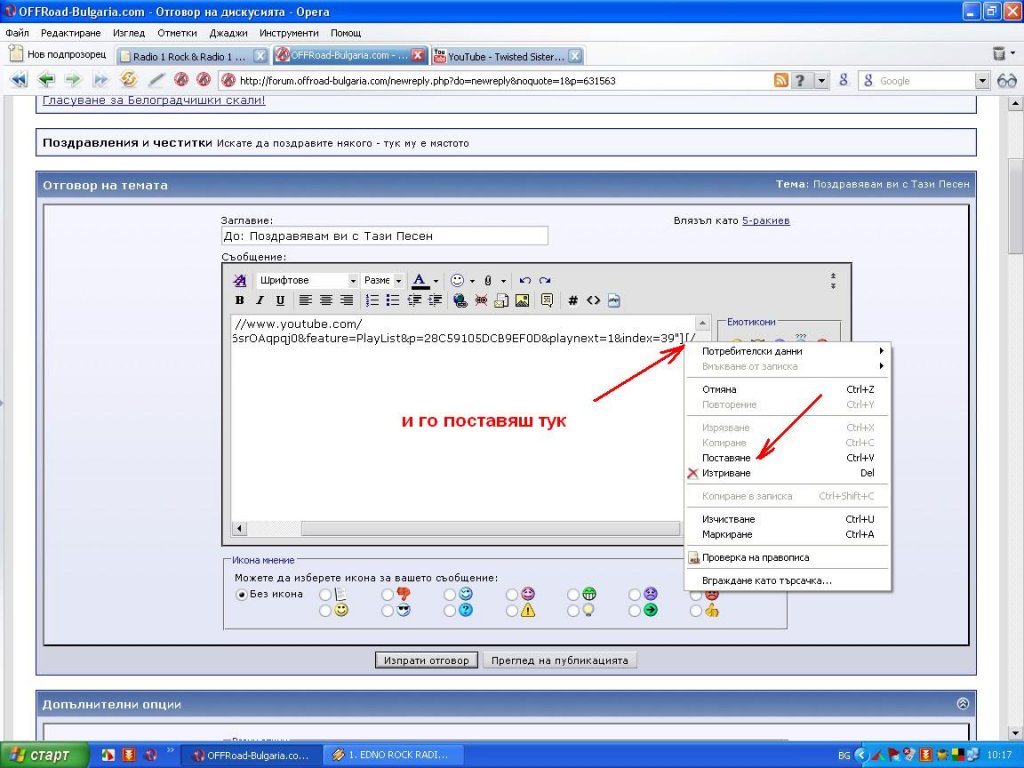Click the text color 'A' swatch button
The height and width of the screenshot is (768, 1024).
pos(419,281)
